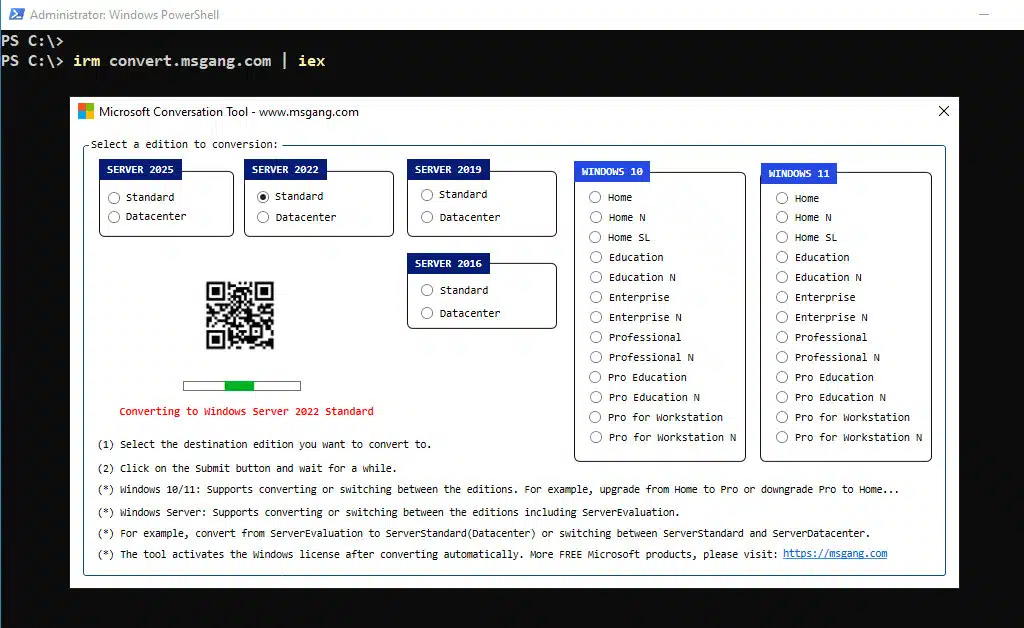Pick Windows 11 Education edition

(x=782, y=258)
